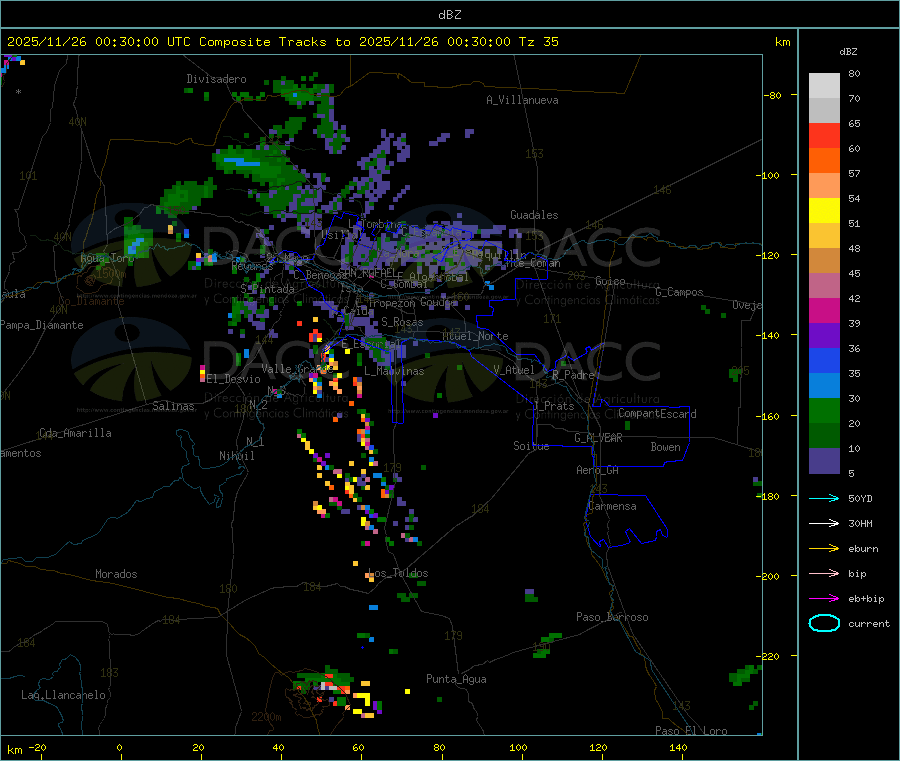Click the Salinas map label
The width and height of the screenshot is (900, 761).
173,406
